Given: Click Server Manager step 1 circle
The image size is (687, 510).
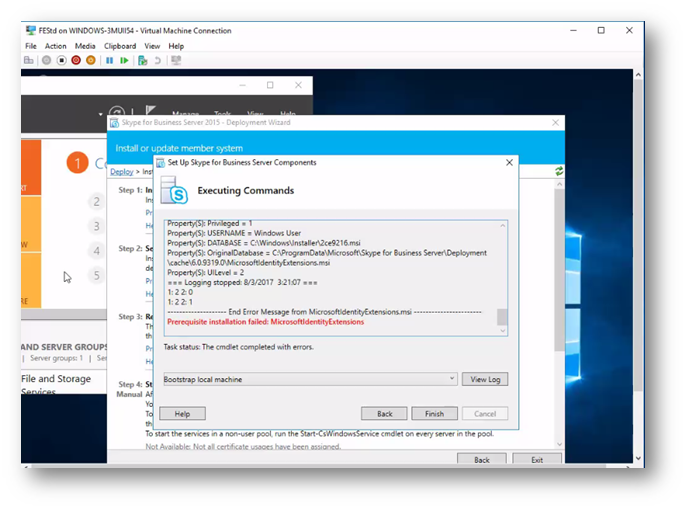Looking at the screenshot, I should pos(78,163).
